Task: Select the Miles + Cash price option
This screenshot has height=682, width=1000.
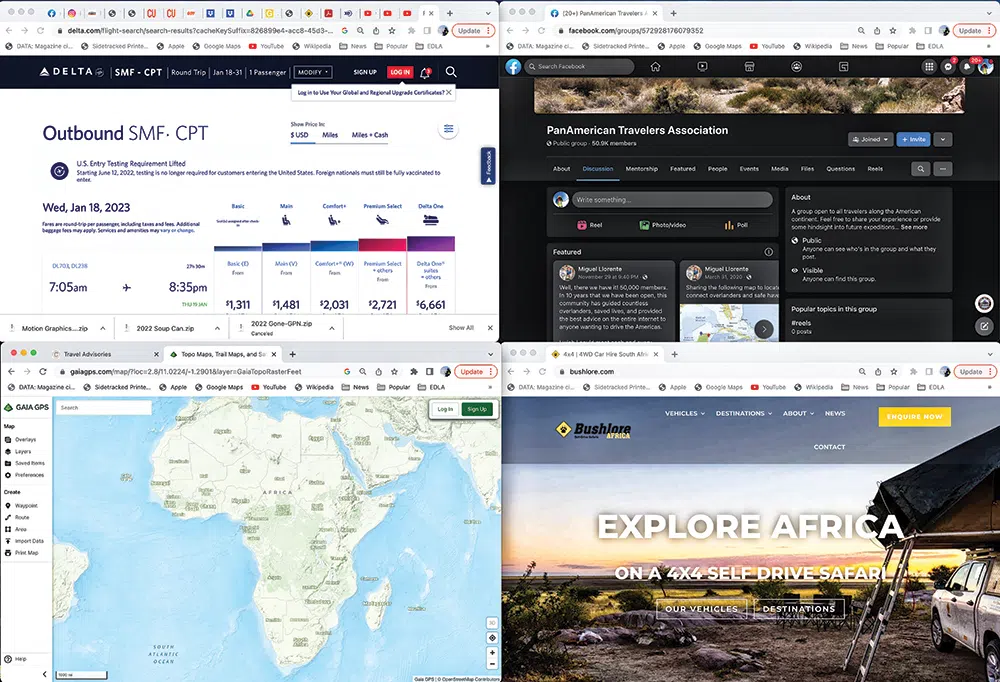Action: [370, 135]
